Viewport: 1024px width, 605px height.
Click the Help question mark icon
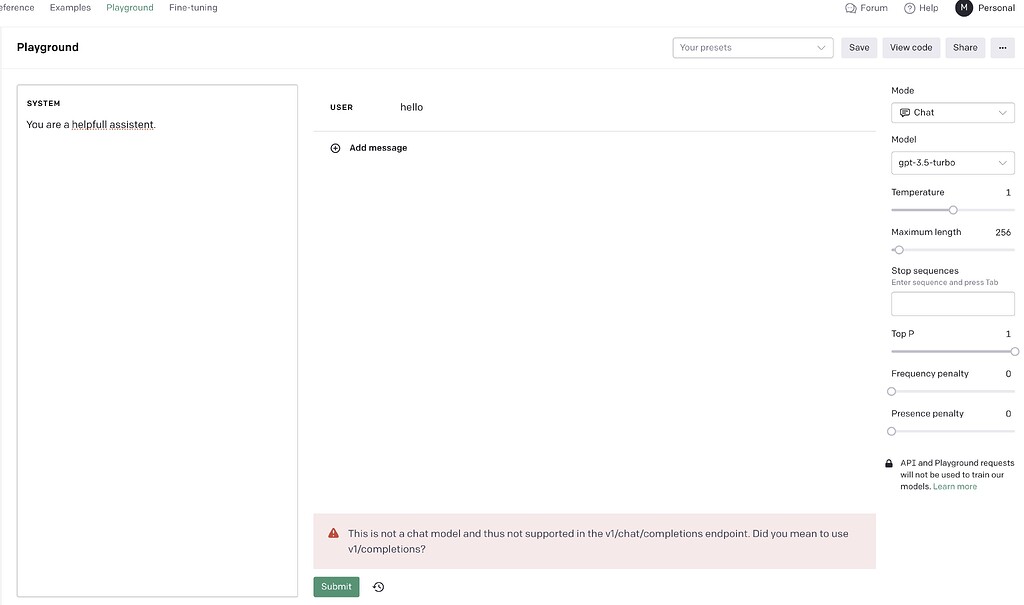[x=908, y=7]
